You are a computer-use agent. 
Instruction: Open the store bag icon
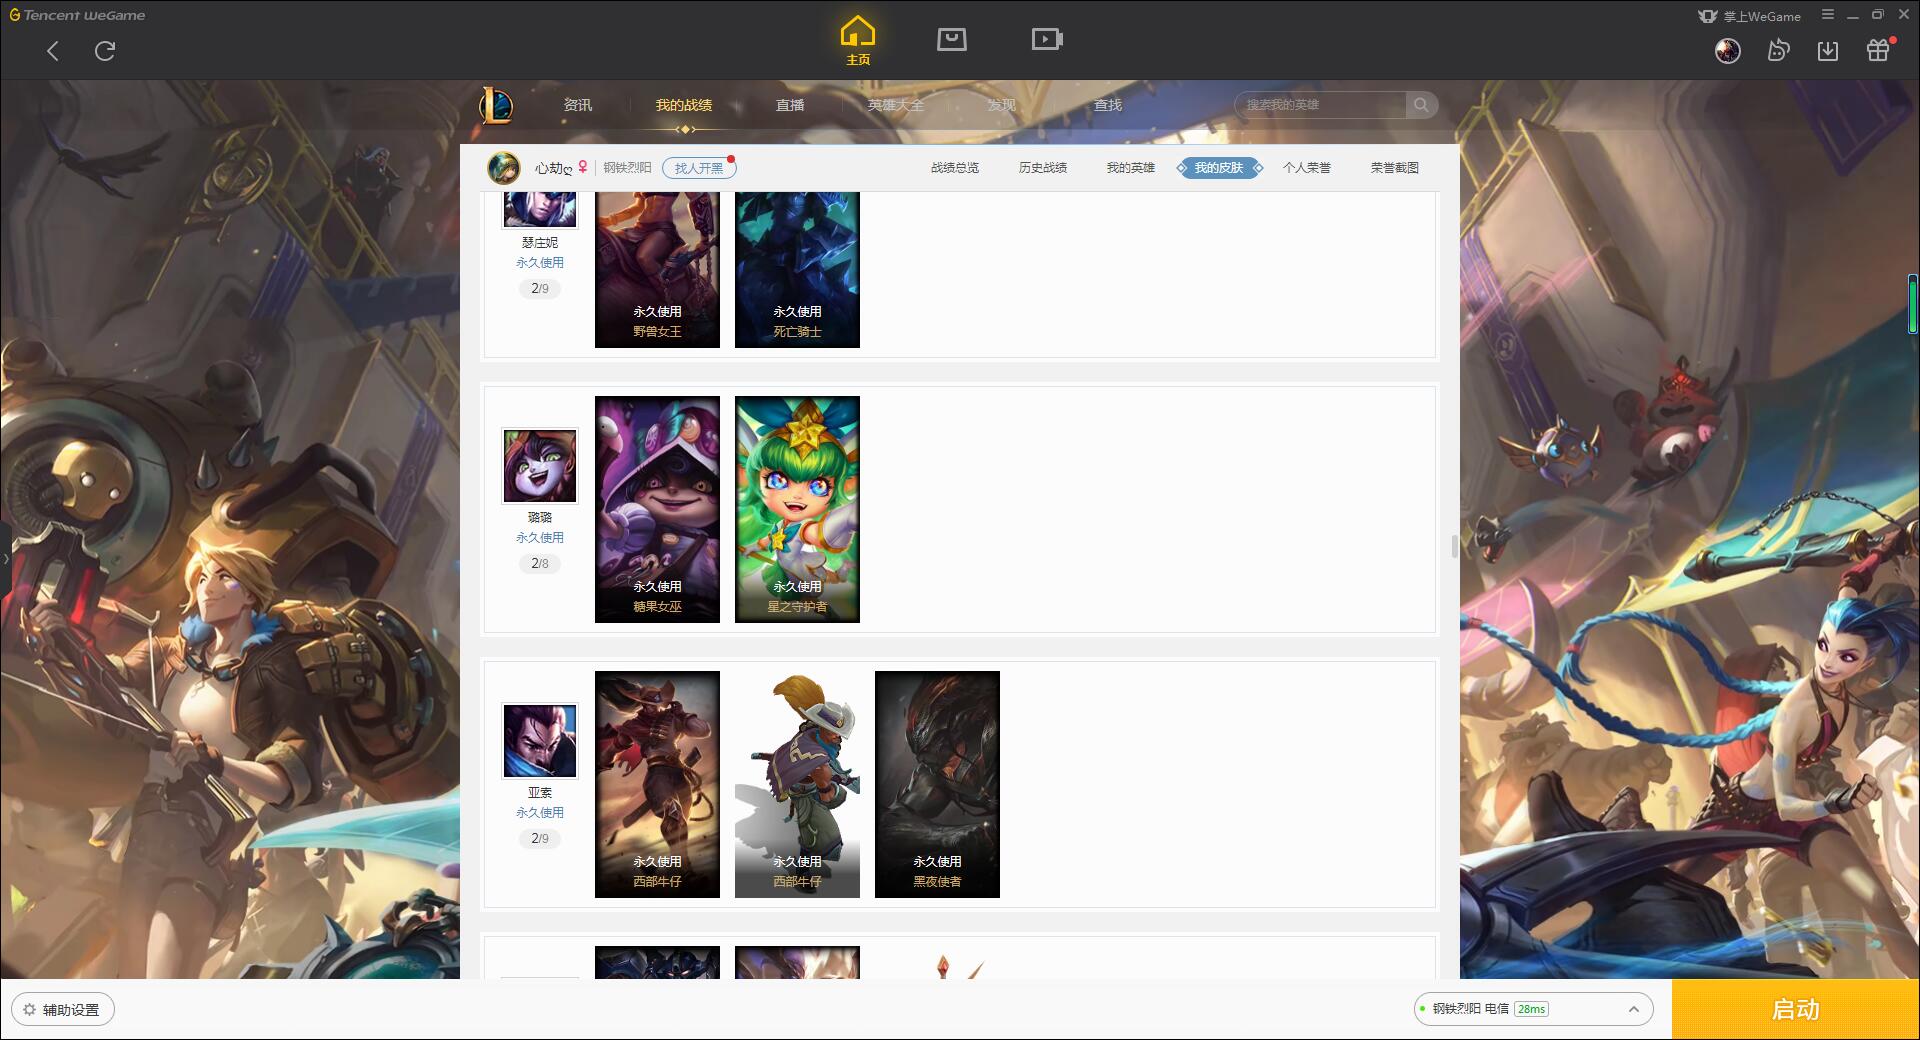(952, 39)
